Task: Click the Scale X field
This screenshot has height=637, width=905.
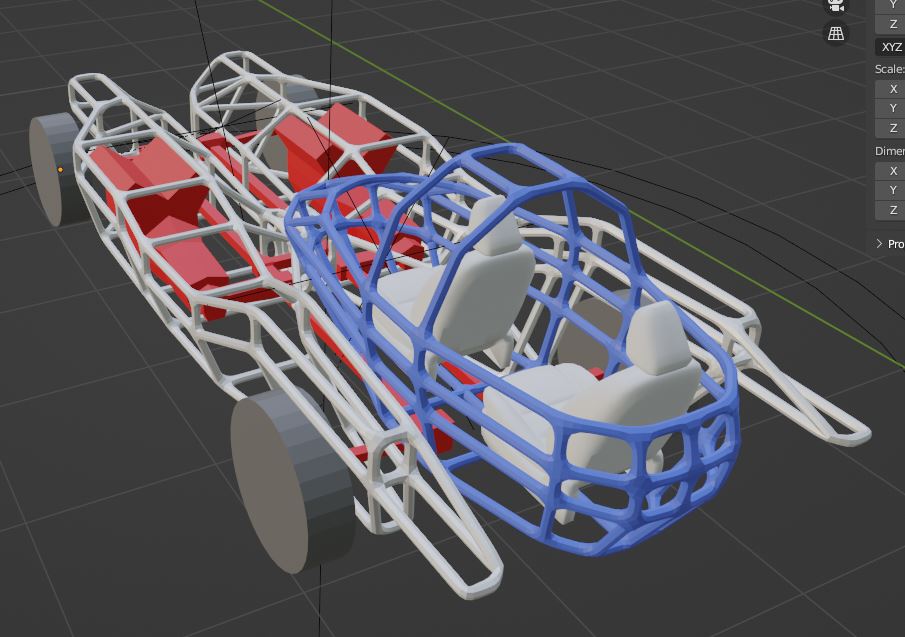Action: click(890, 89)
